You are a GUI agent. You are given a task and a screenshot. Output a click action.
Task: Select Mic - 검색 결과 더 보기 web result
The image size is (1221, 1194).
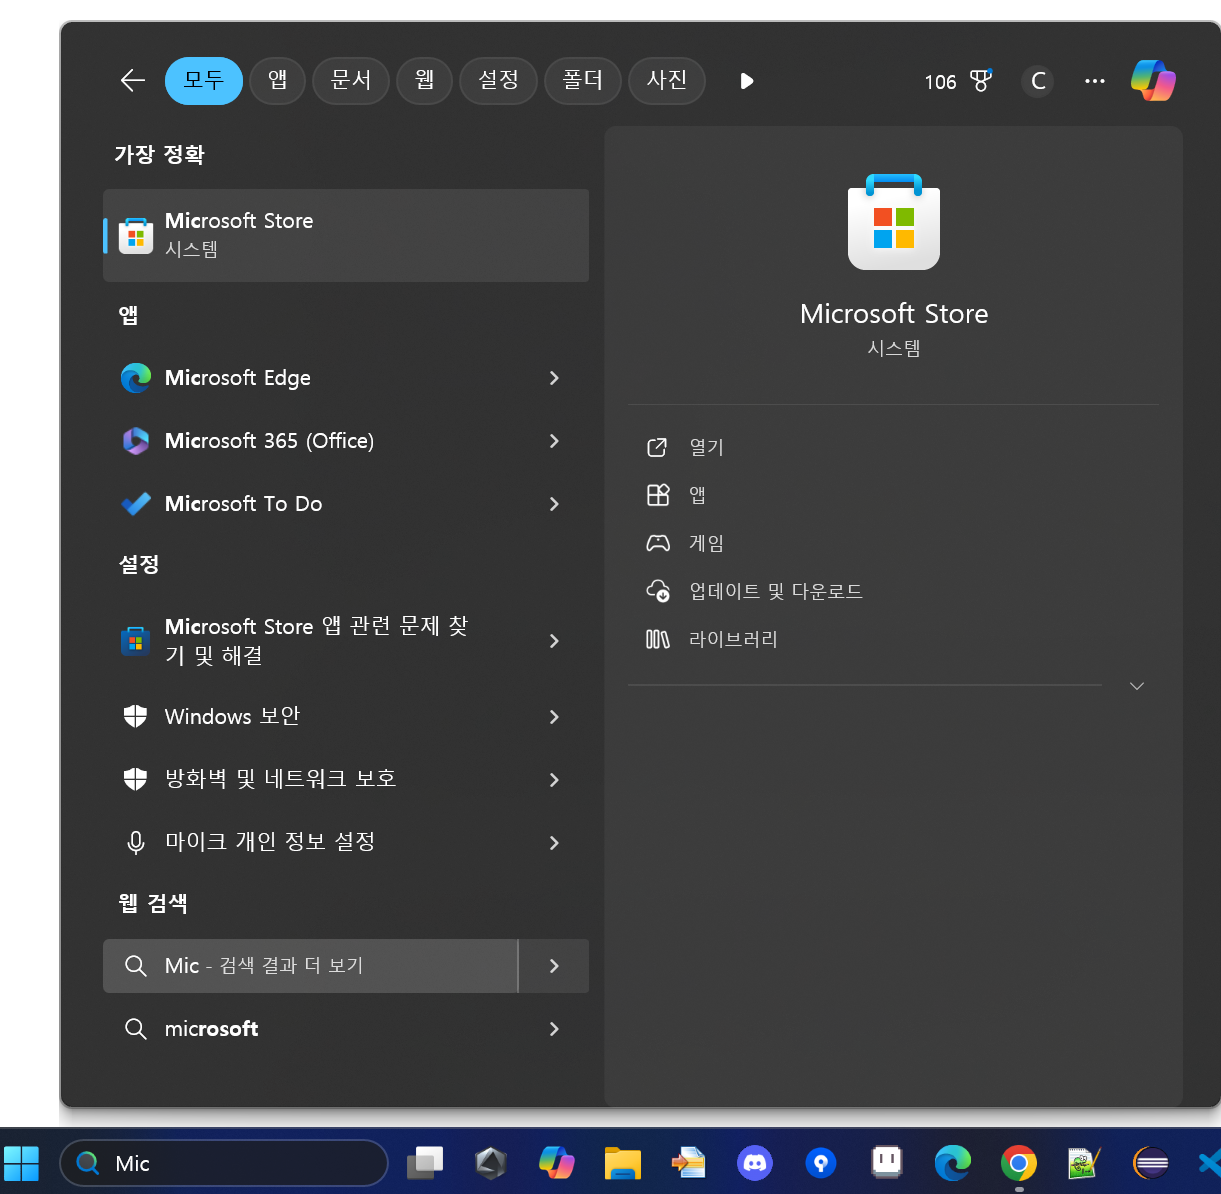pos(310,966)
